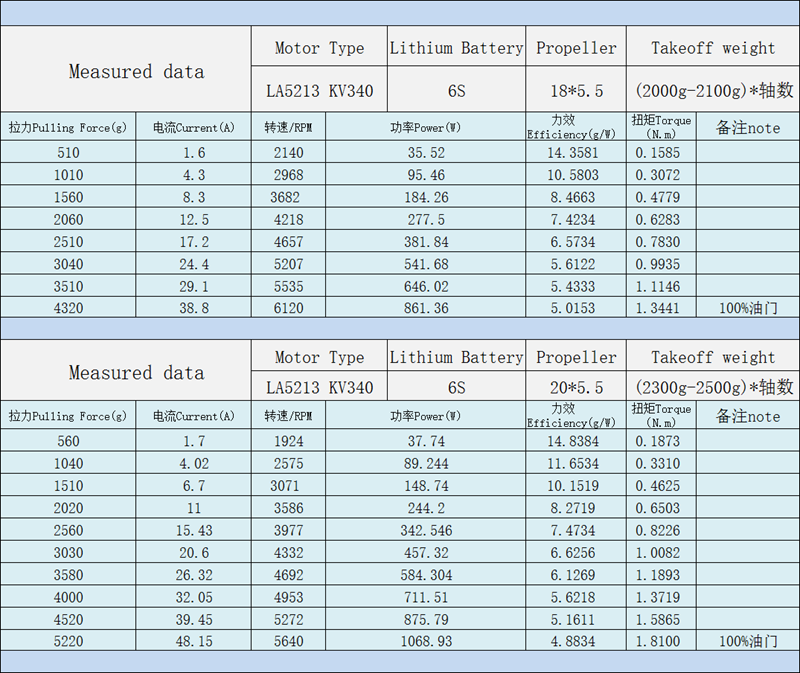Click the current value 4.02
Viewport: 800px width, 673px height.
[194, 463]
